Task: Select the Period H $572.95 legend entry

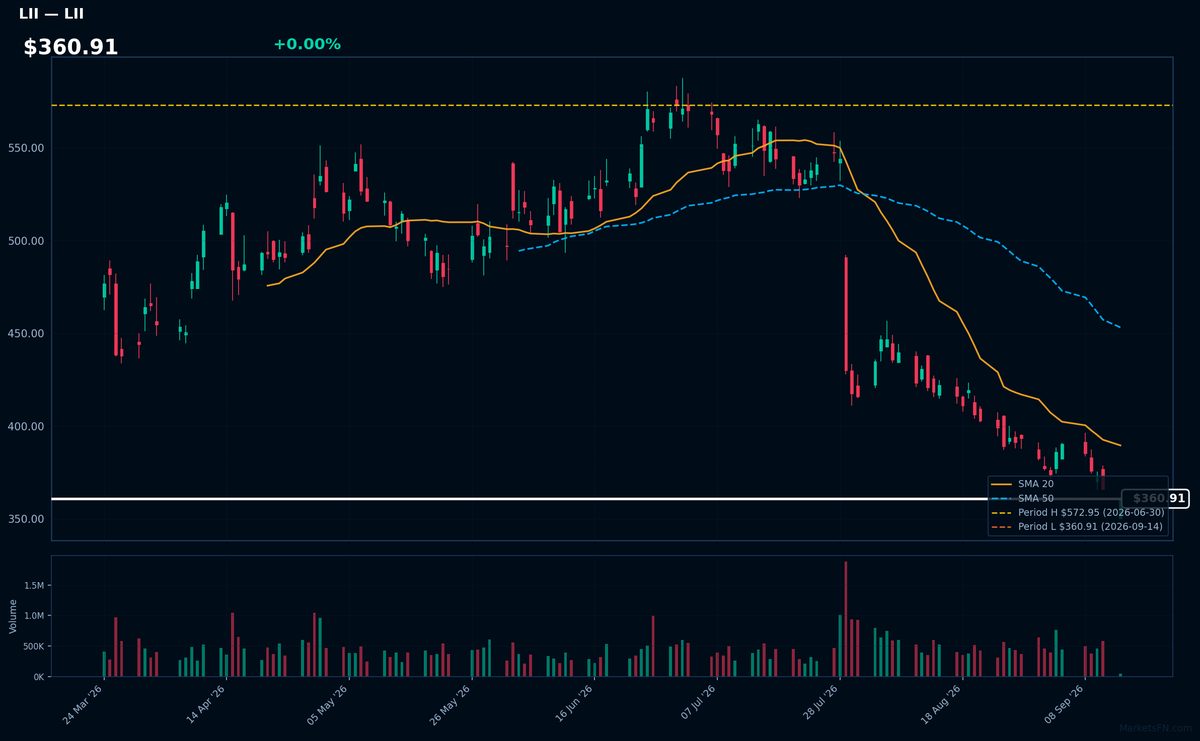Action: [x=1078, y=512]
